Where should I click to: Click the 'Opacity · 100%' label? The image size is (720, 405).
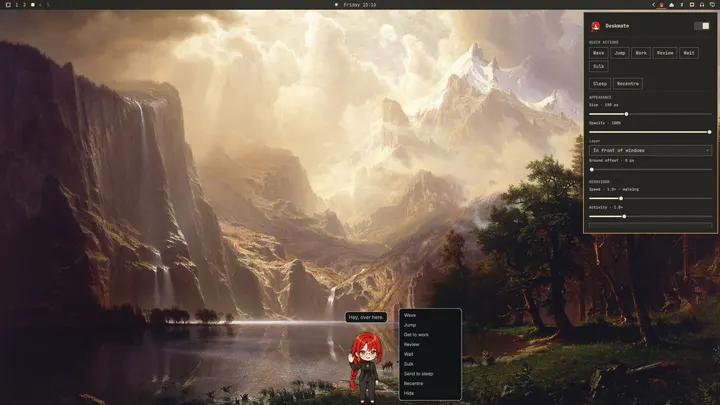605,123
